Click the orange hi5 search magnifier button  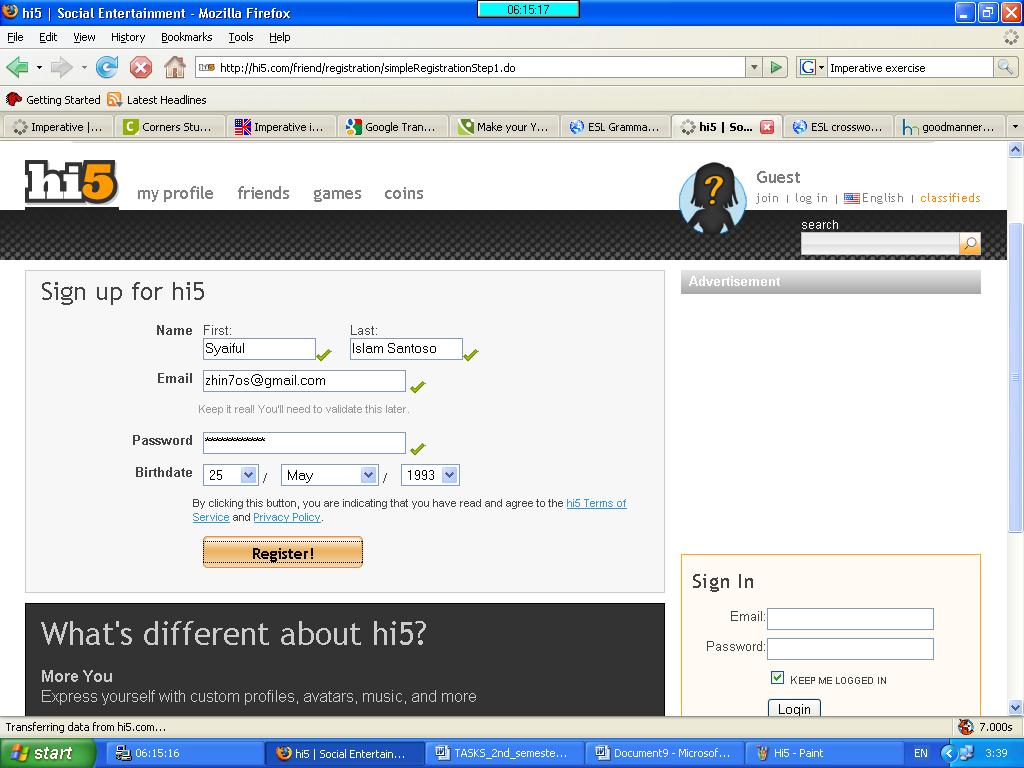point(970,244)
